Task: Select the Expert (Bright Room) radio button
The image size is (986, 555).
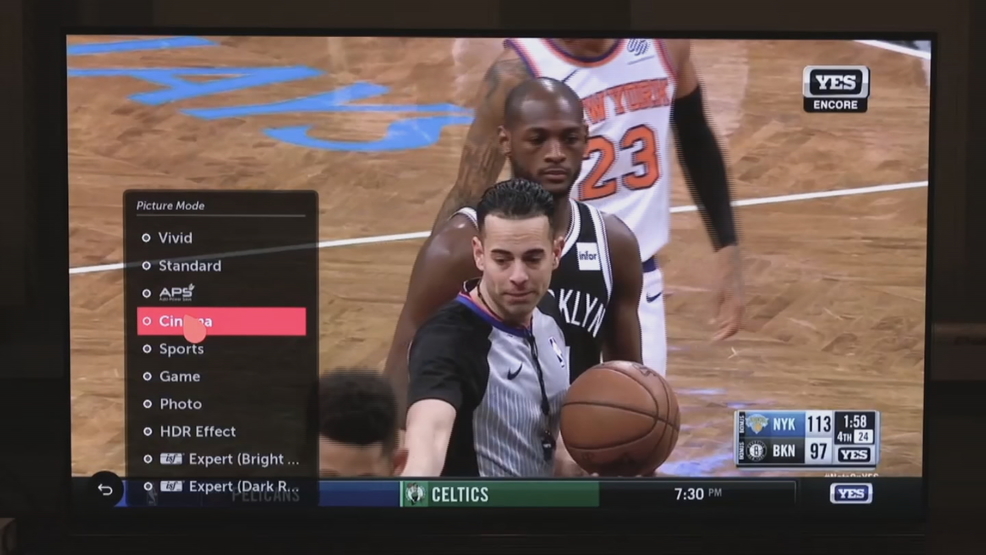Action: [x=148, y=459]
